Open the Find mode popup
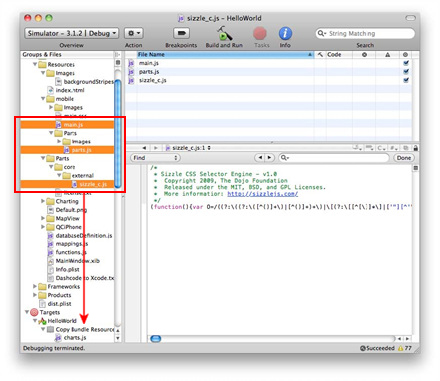 [x=155, y=158]
